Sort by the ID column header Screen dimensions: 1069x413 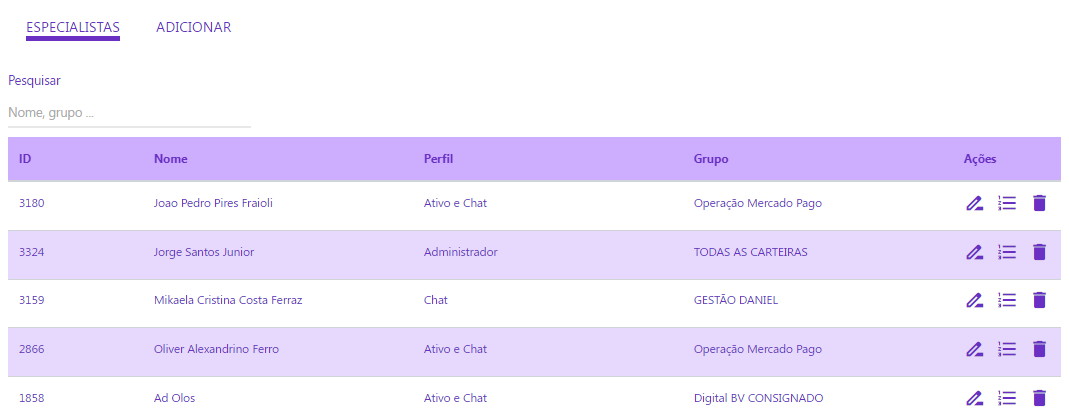[x=25, y=159]
